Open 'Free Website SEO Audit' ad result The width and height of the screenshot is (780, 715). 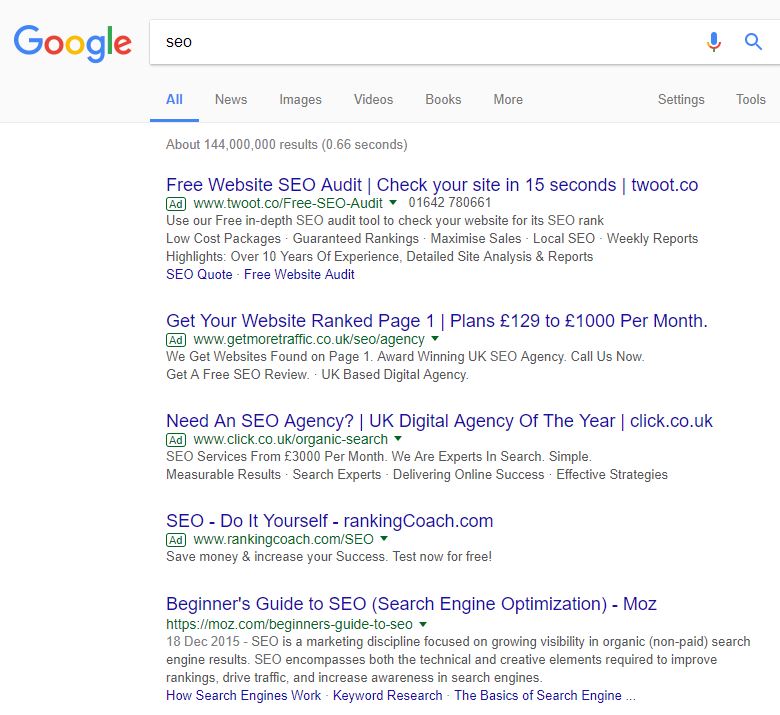click(432, 185)
